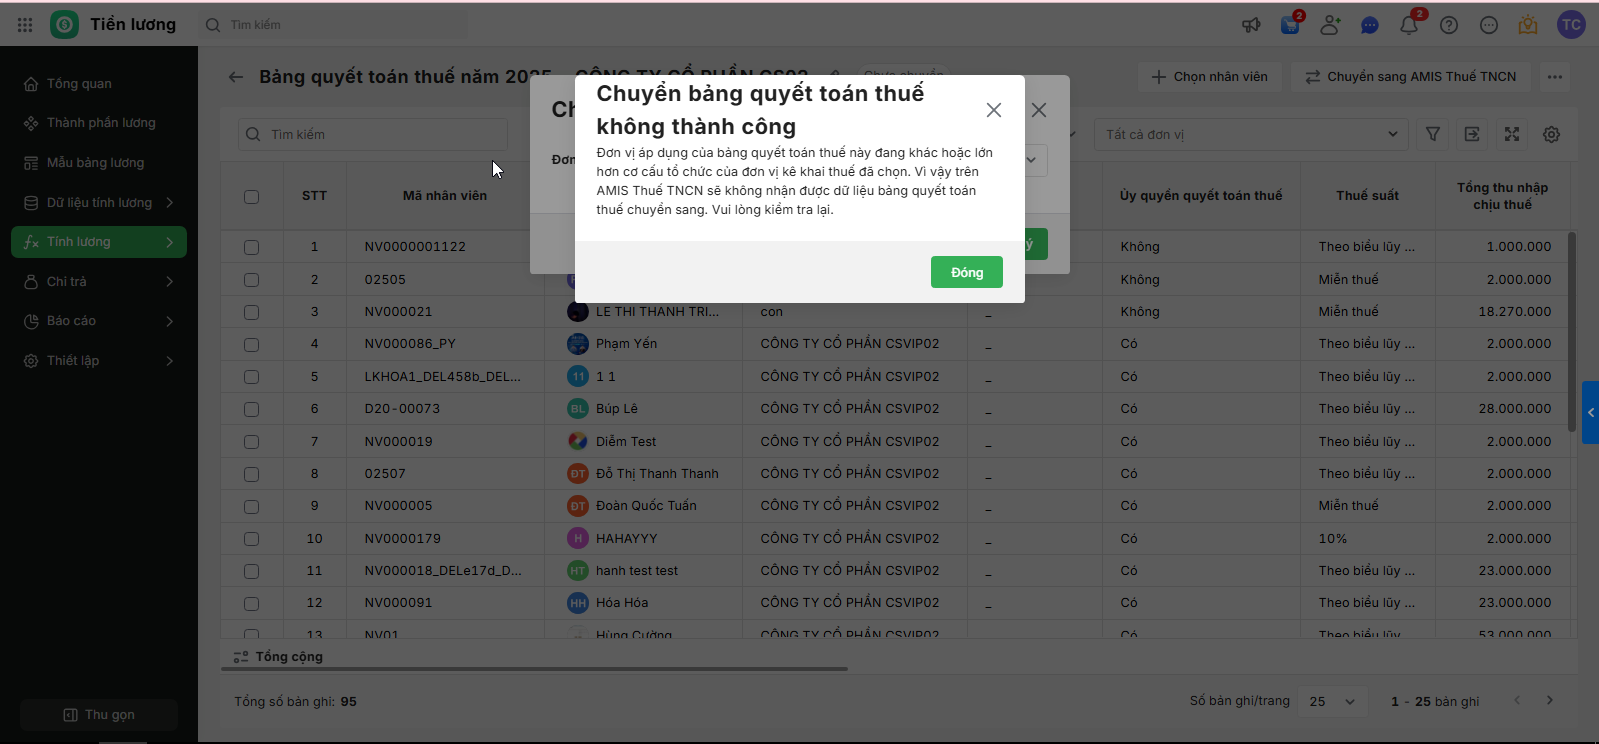The width and height of the screenshot is (1599, 744).
Task: Click the Tiền lương app logo
Action: coord(64,25)
